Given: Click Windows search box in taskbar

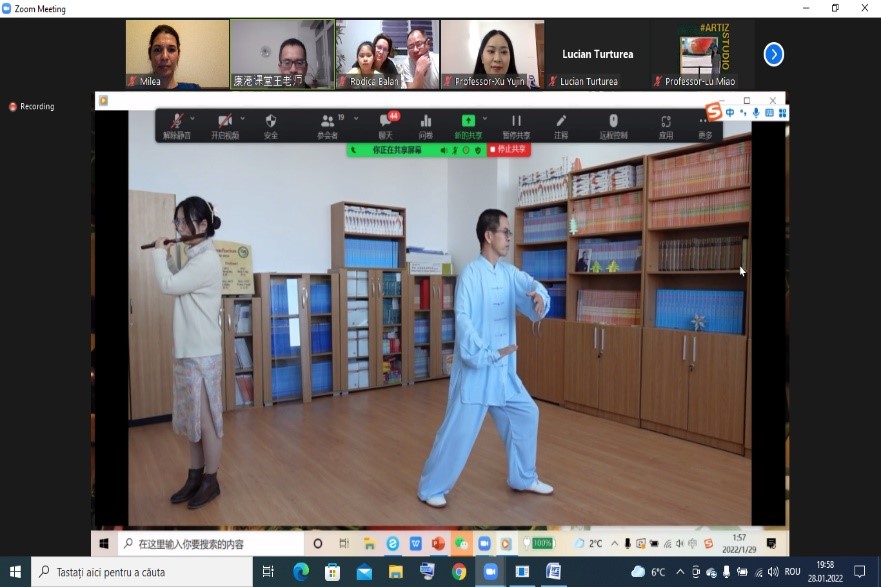Looking at the screenshot, I should [142, 572].
